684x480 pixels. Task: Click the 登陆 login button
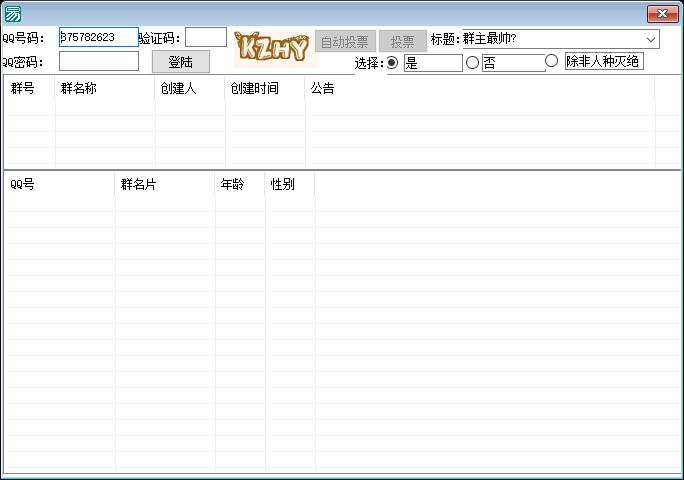pos(181,62)
